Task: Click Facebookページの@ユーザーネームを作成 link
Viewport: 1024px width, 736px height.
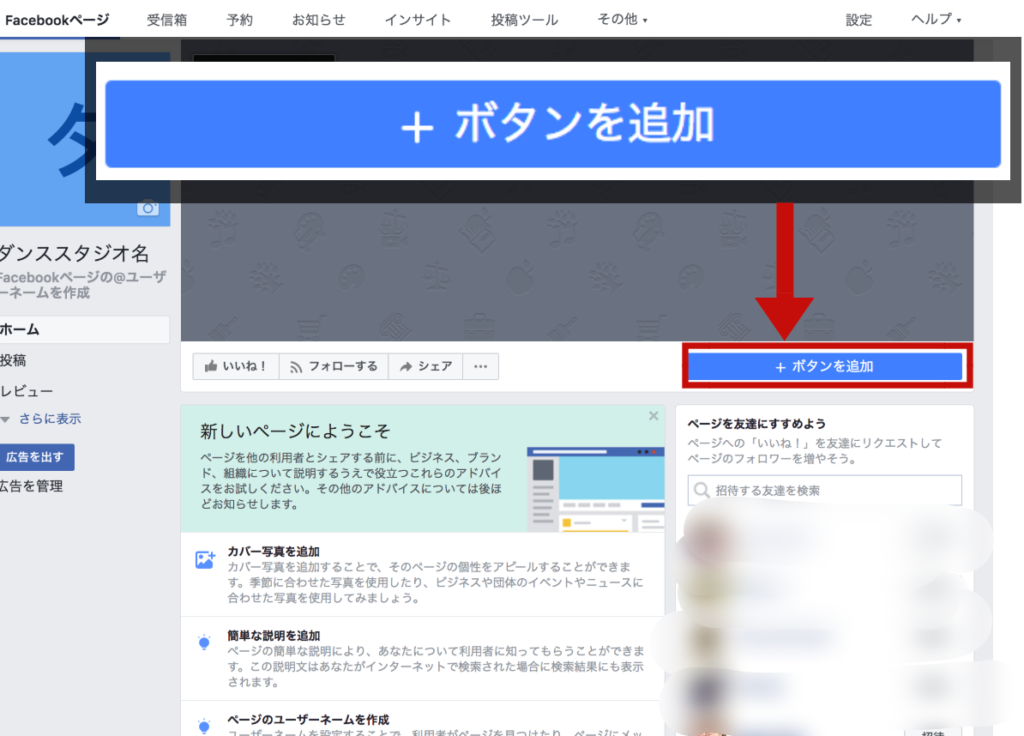Action: coord(83,285)
